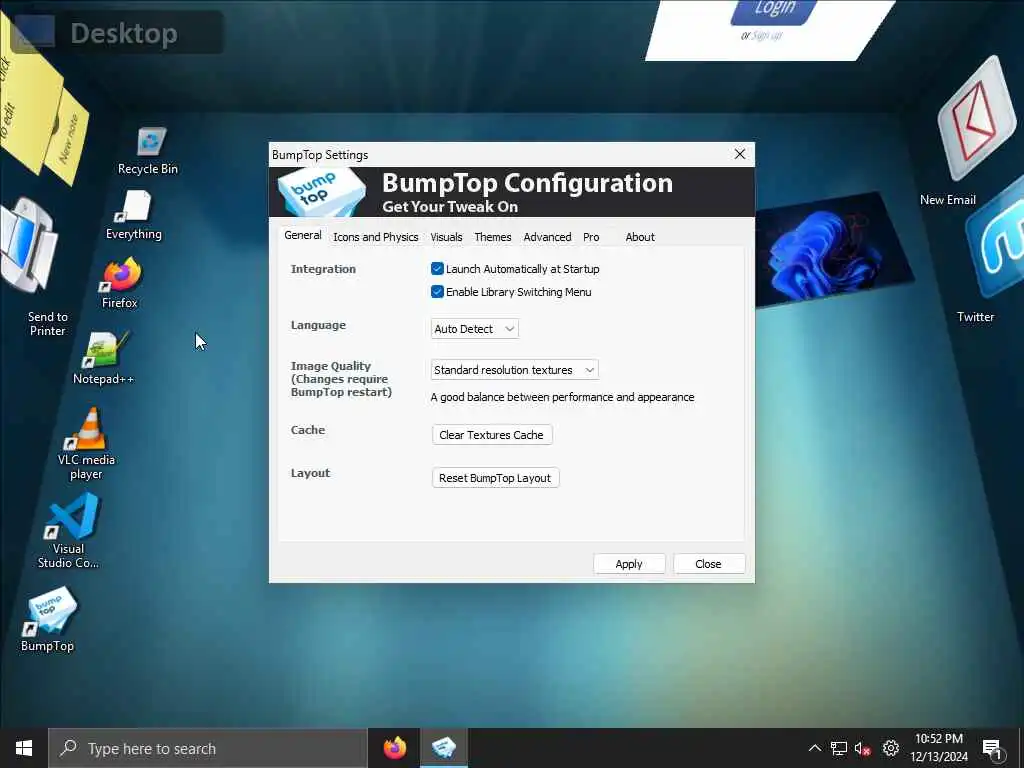Click the network tray icon
The height and width of the screenshot is (768, 1024).
(839, 748)
